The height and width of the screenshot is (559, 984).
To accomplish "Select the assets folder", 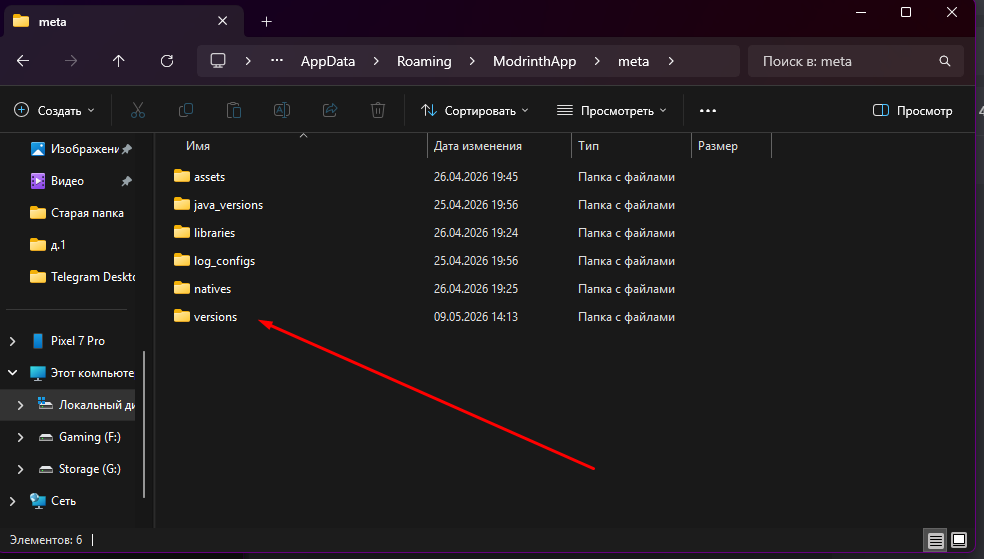I will point(209,177).
